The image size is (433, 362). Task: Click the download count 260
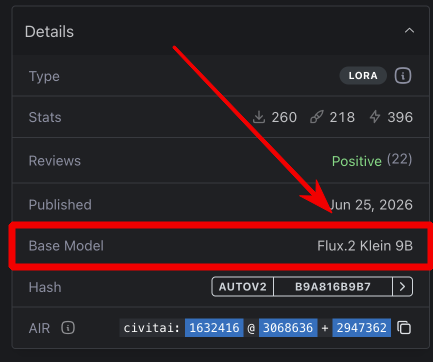pos(284,117)
